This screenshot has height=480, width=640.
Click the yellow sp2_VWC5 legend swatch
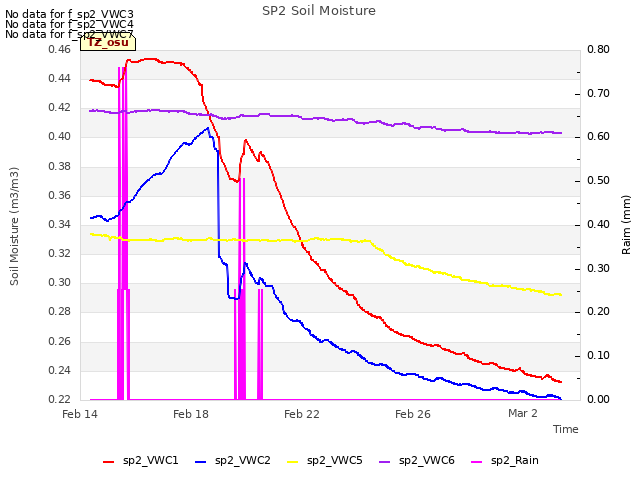(x=293, y=462)
